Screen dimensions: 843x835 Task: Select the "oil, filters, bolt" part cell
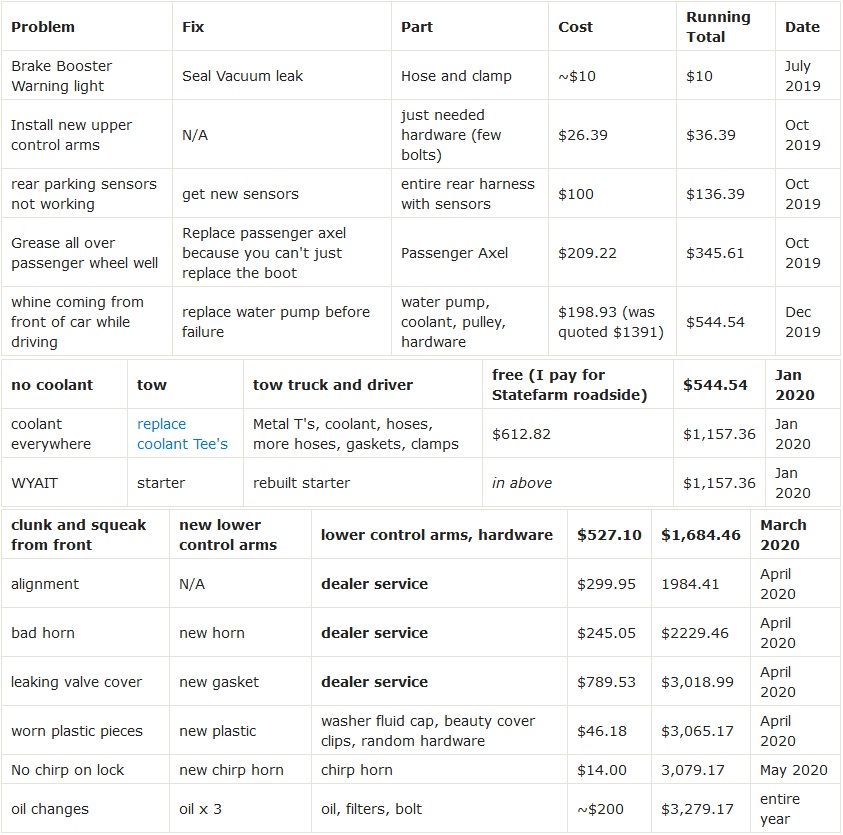pos(371,809)
